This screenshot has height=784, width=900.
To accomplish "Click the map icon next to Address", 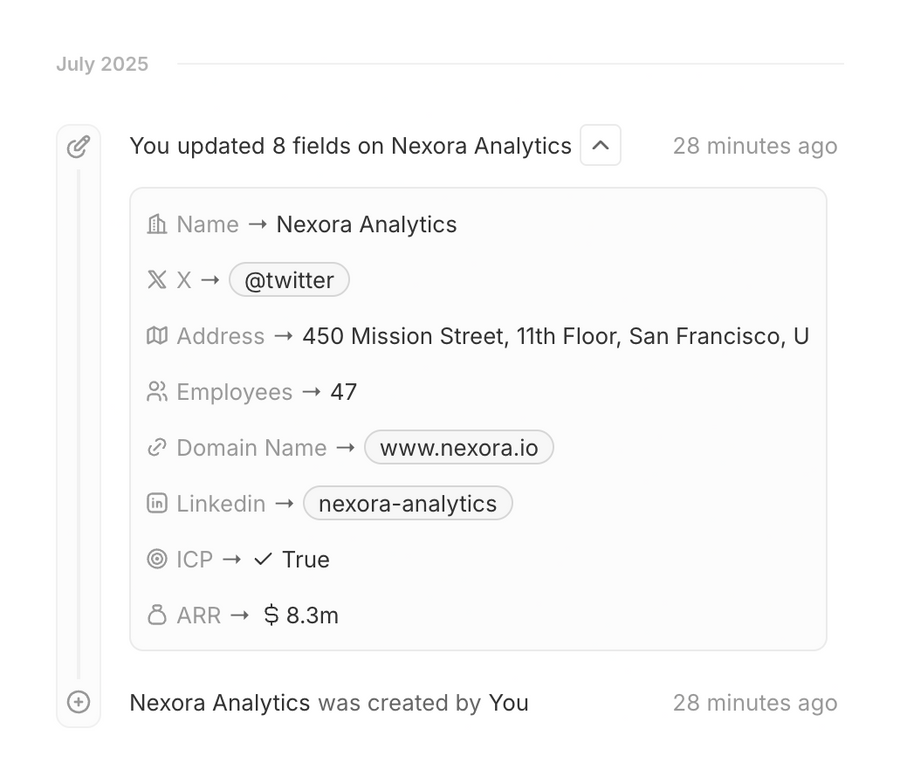I will 157,336.
